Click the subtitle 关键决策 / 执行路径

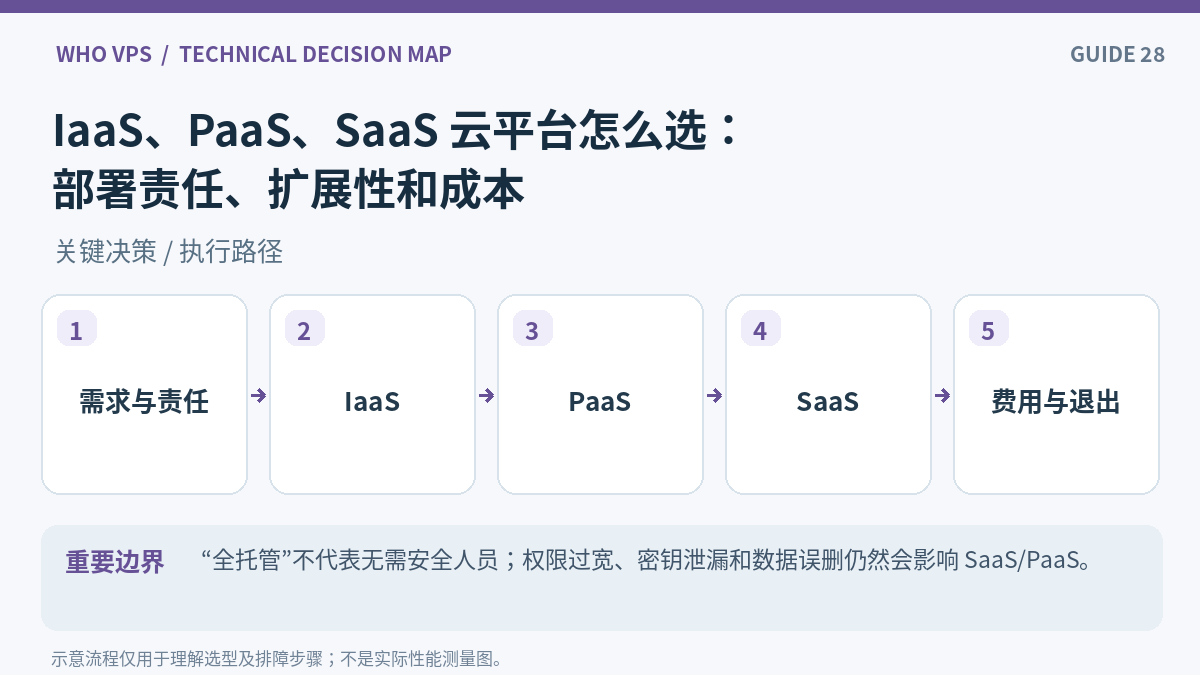coord(169,251)
